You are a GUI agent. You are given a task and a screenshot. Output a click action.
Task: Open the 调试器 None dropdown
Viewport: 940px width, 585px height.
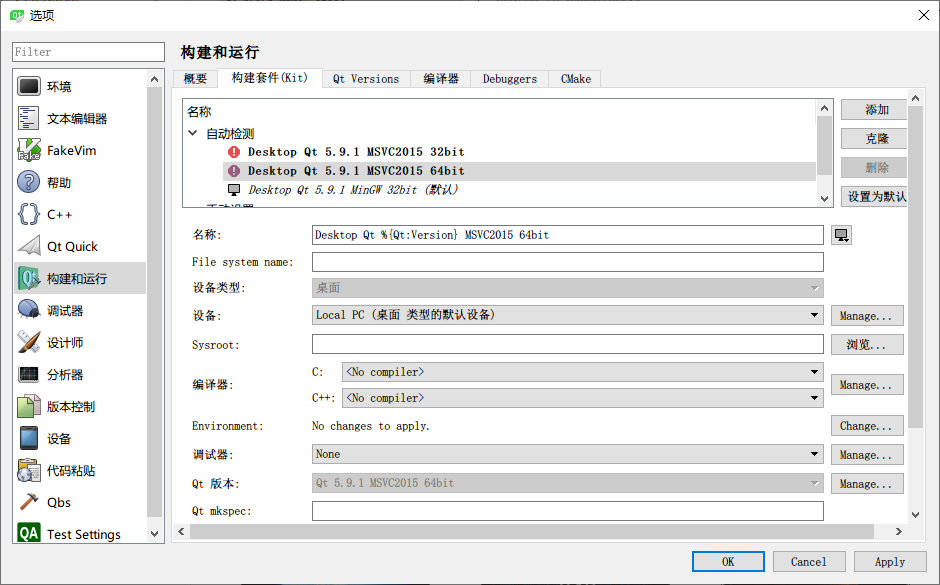(x=568, y=454)
